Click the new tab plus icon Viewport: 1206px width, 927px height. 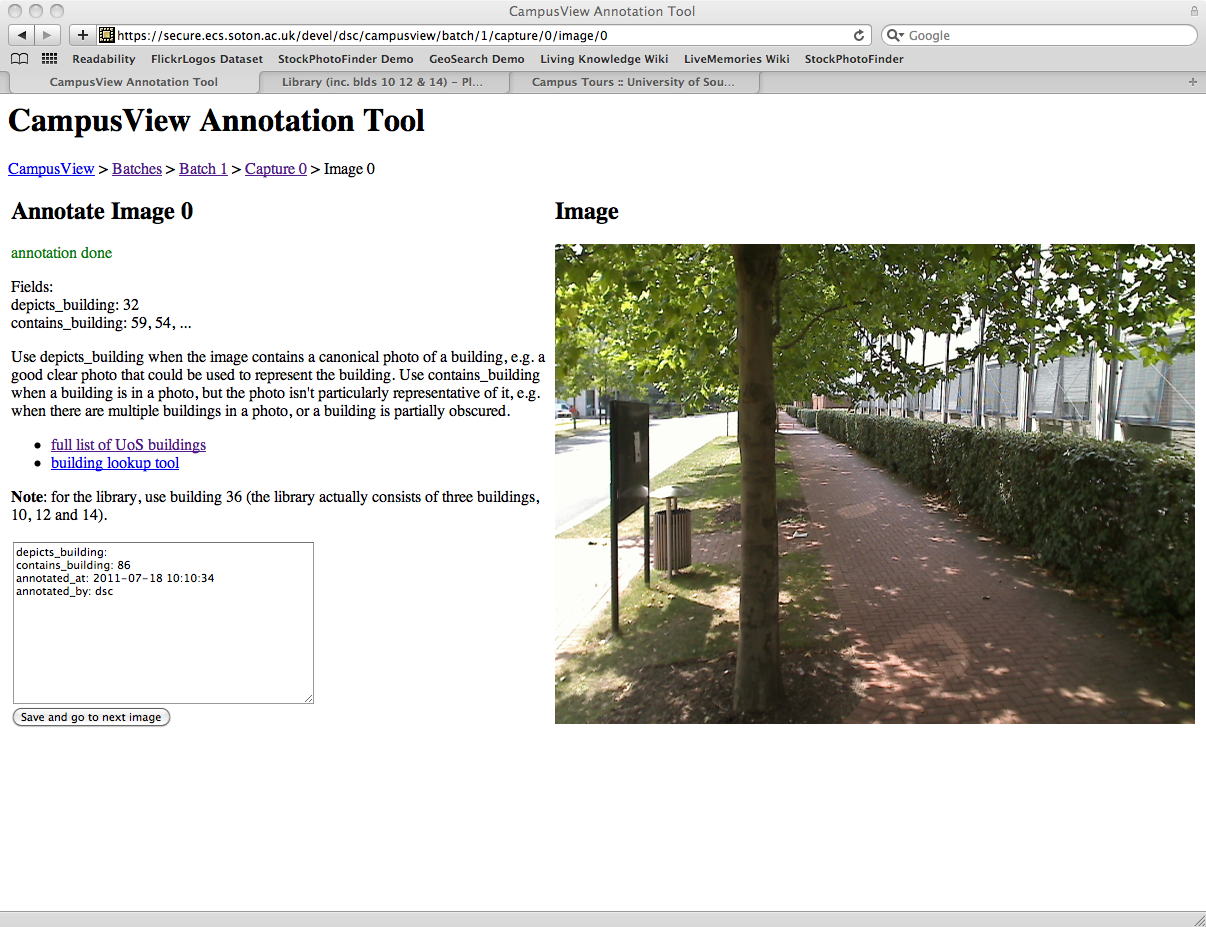[1192, 82]
